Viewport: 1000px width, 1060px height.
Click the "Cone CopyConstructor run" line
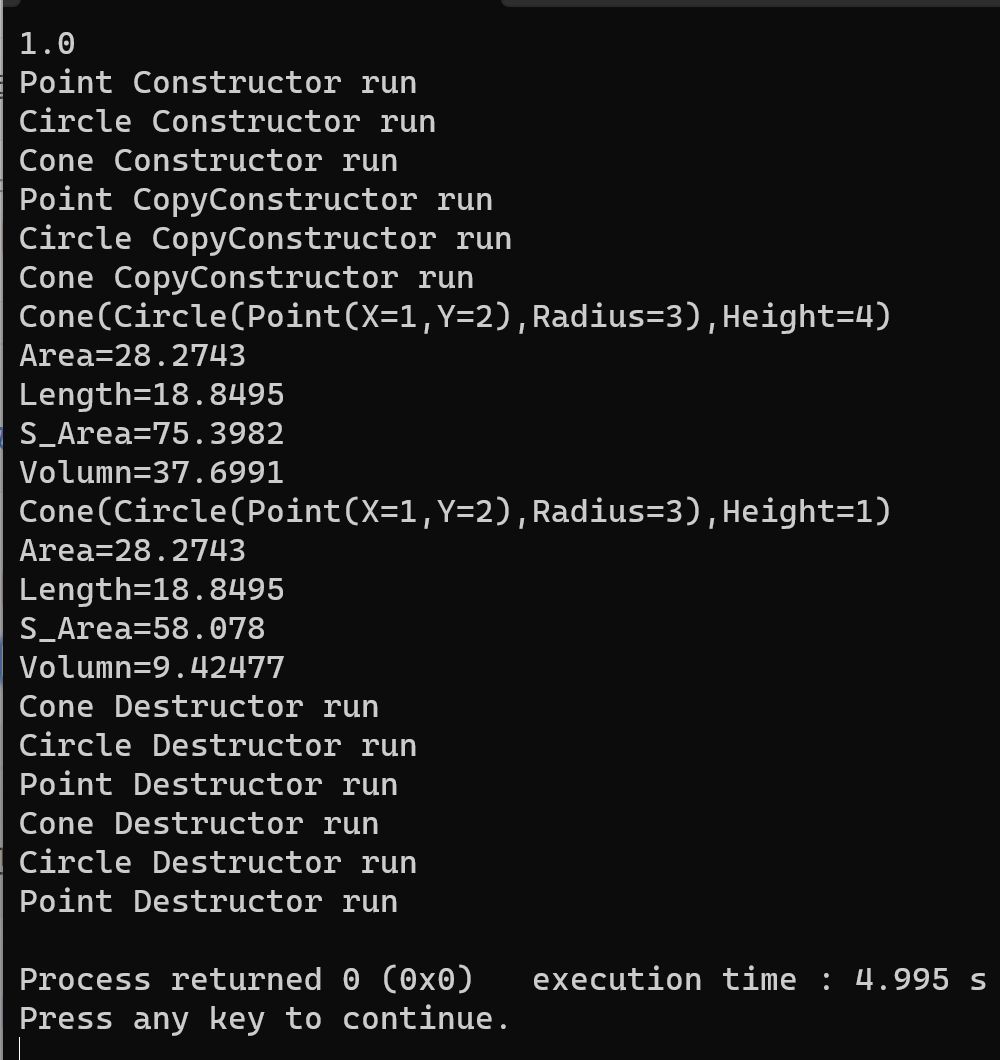[x=246, y=278]
